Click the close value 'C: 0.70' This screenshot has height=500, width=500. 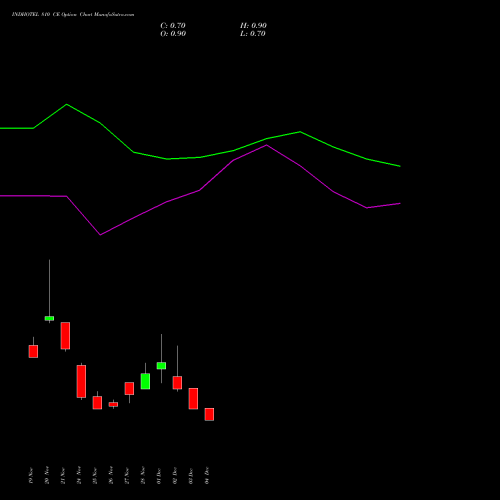(173, 26)
